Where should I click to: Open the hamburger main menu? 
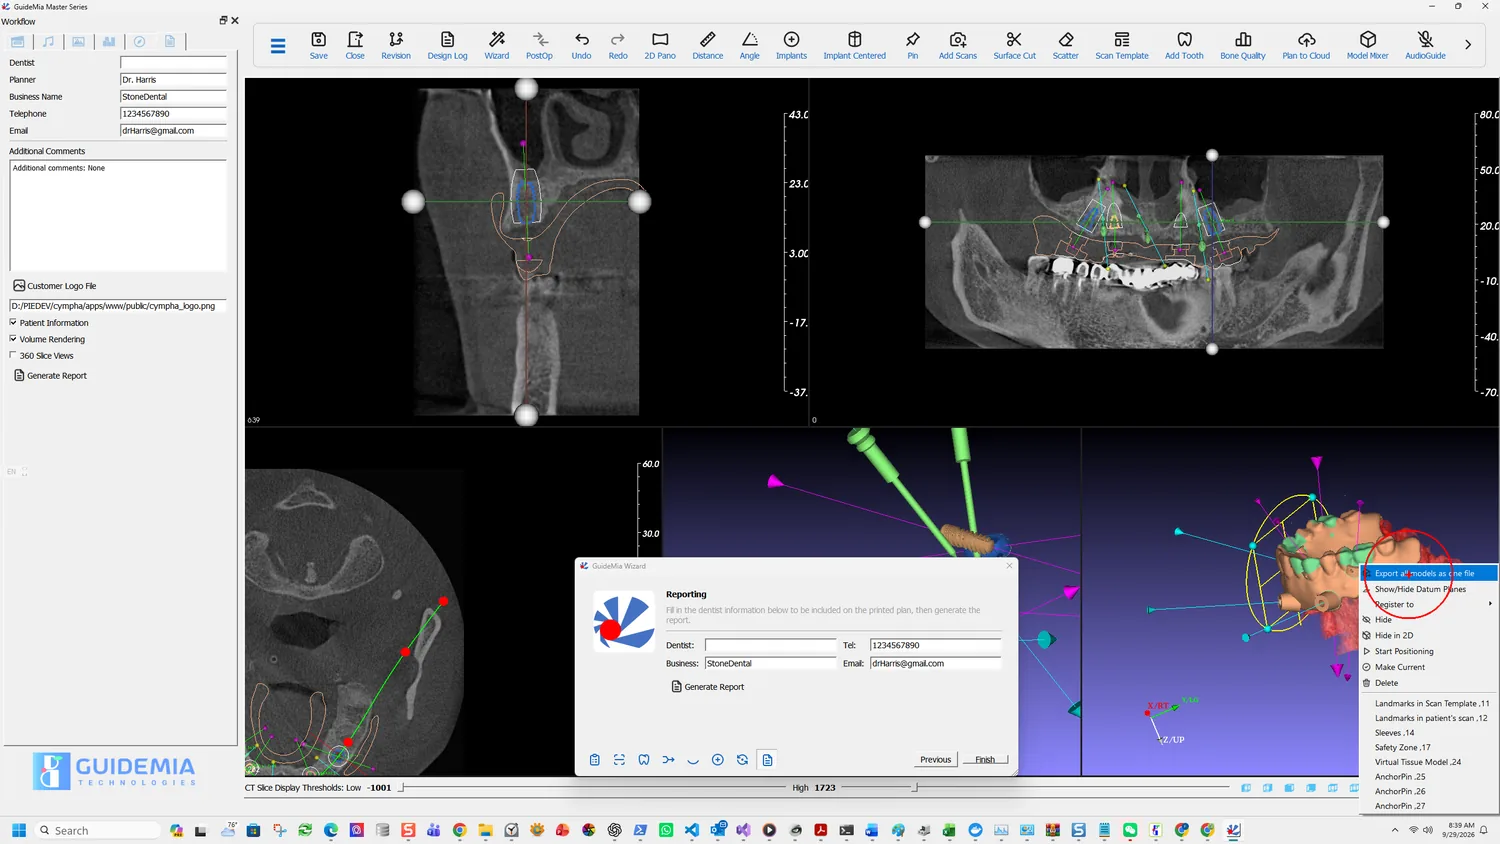[x=278, y=45]
